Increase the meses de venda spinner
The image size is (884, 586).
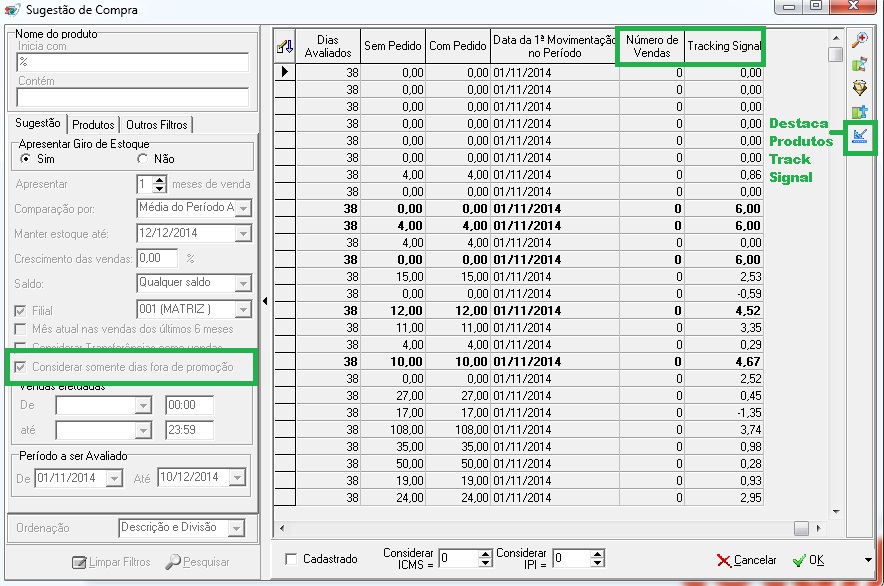(x=160, y=180)
